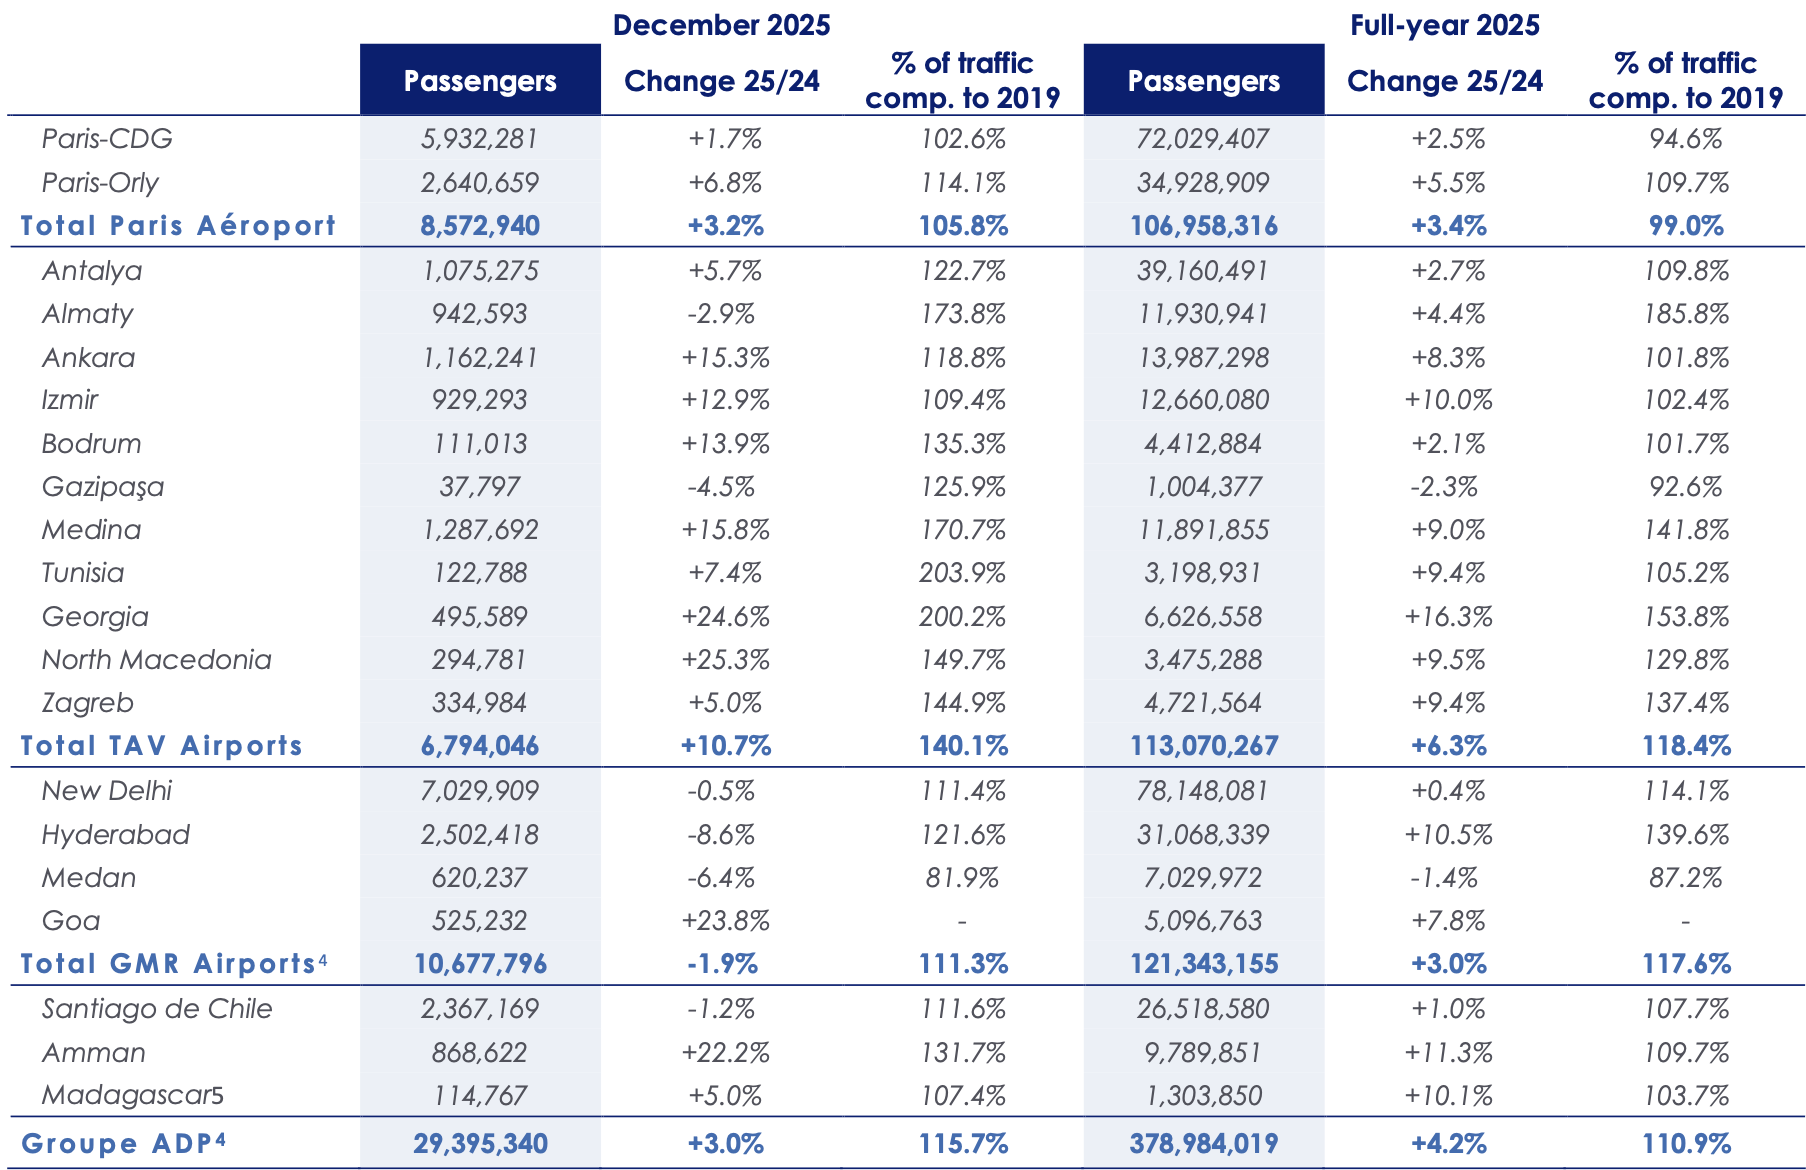Click the Total Paris Aéroport row label

(x=178, y=226)
